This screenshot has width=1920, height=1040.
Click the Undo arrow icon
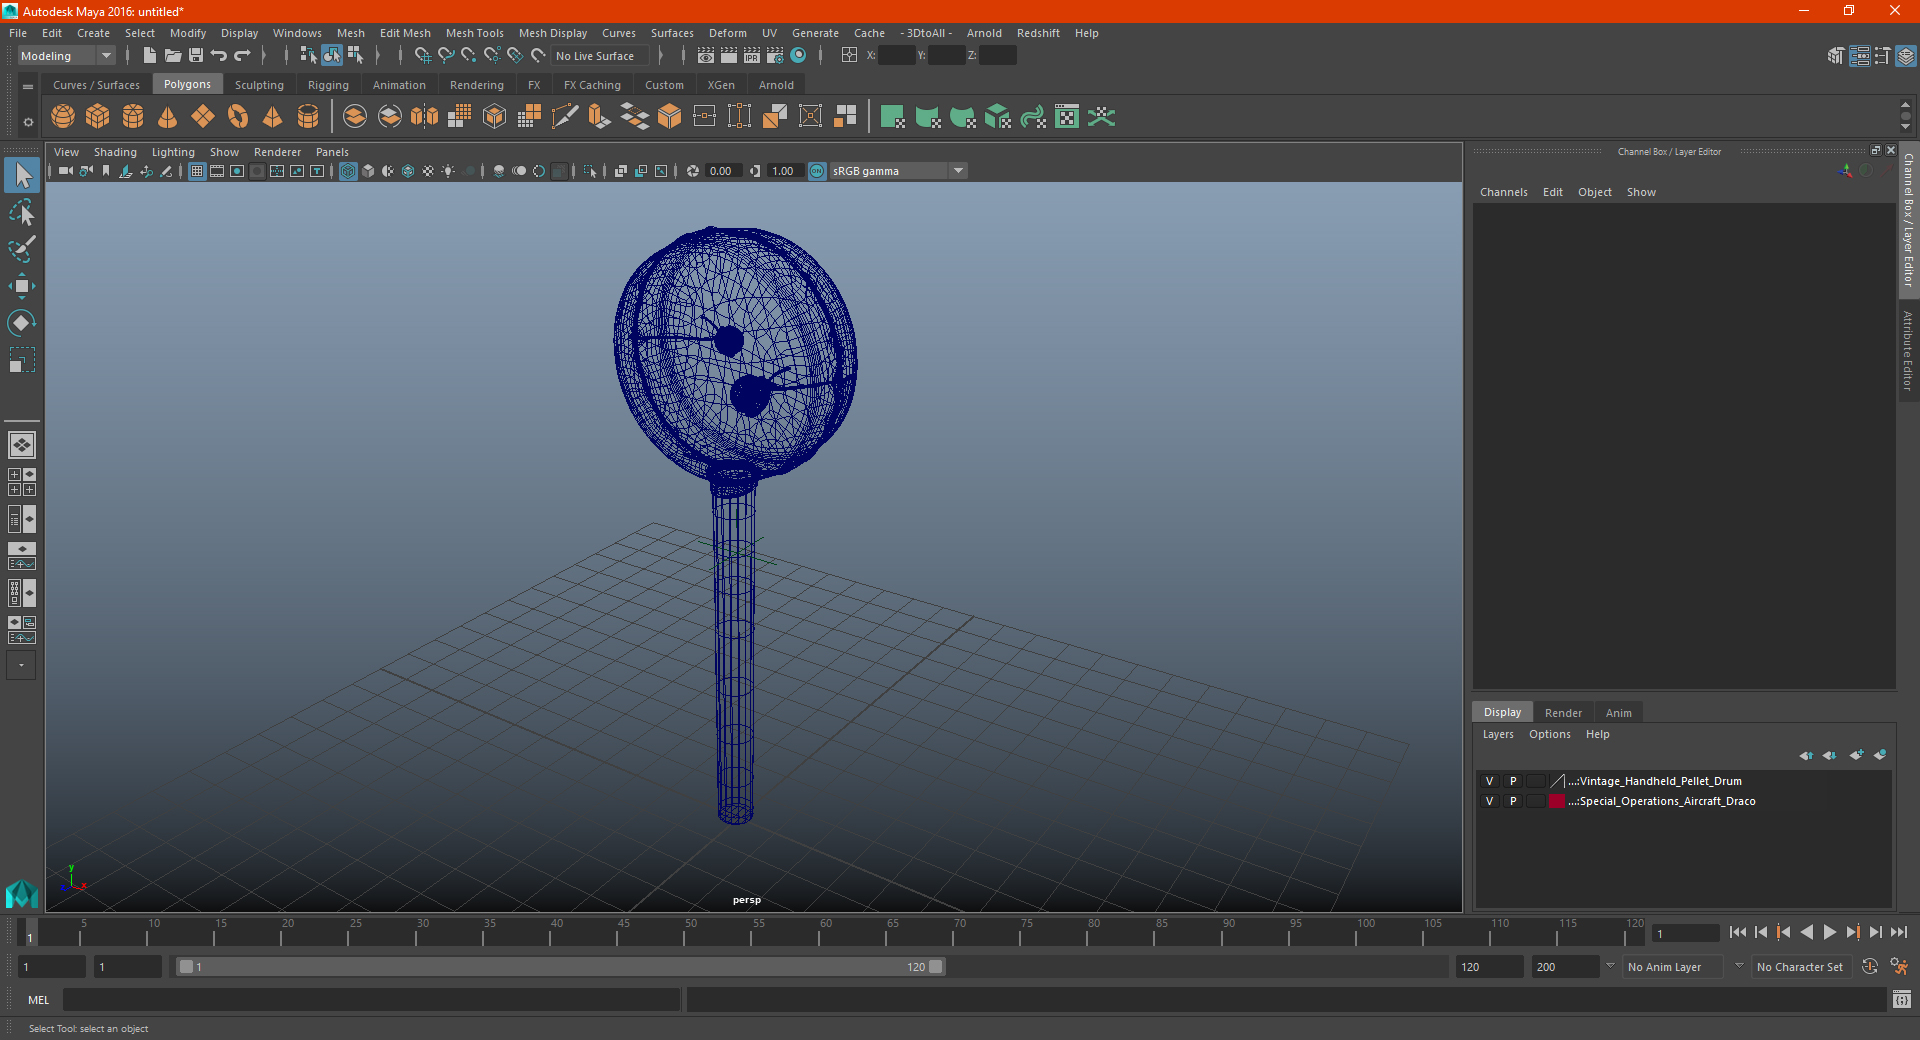tap(219, 56)
